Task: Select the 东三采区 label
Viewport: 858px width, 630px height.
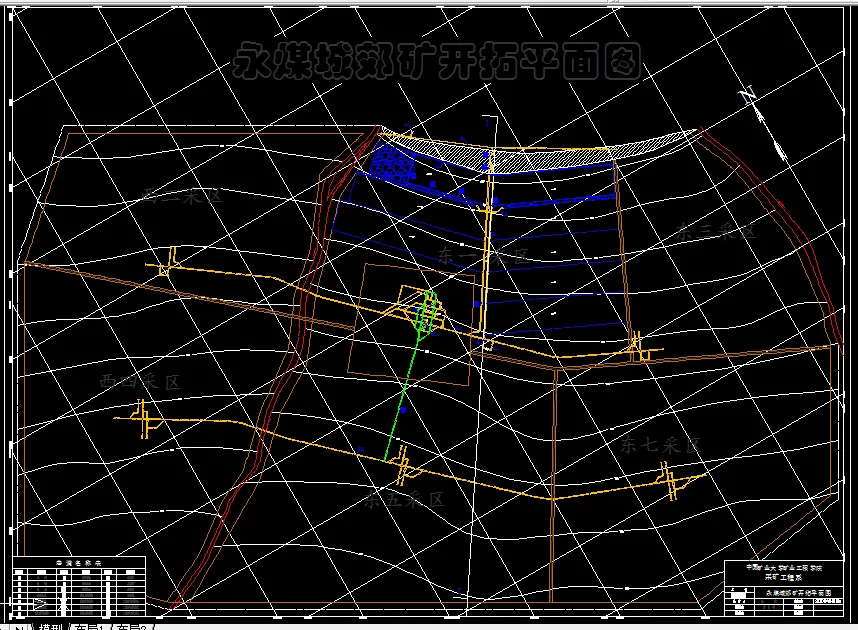Action: click(x=716, y=232)
